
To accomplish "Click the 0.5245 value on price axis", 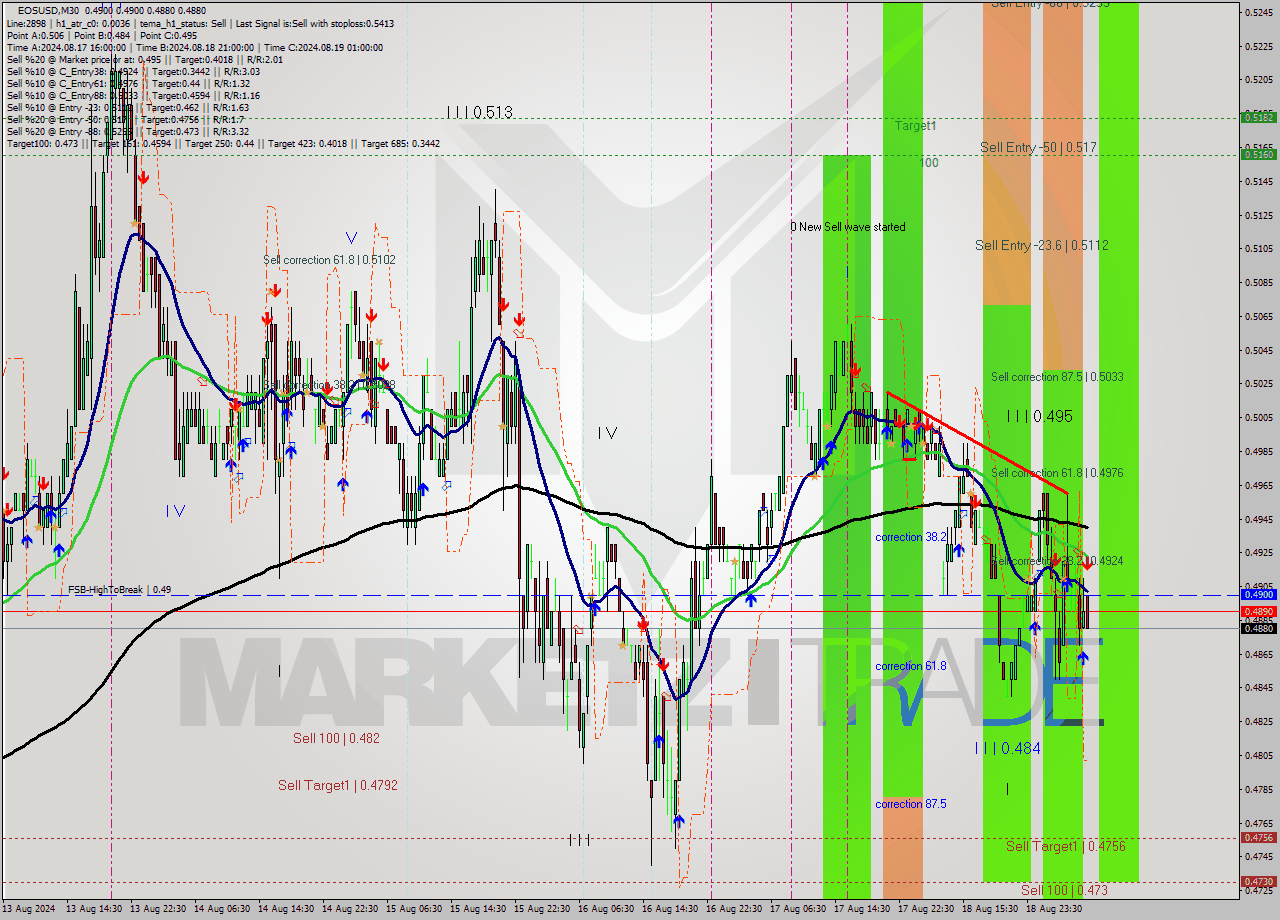I will click(1259, 12).
